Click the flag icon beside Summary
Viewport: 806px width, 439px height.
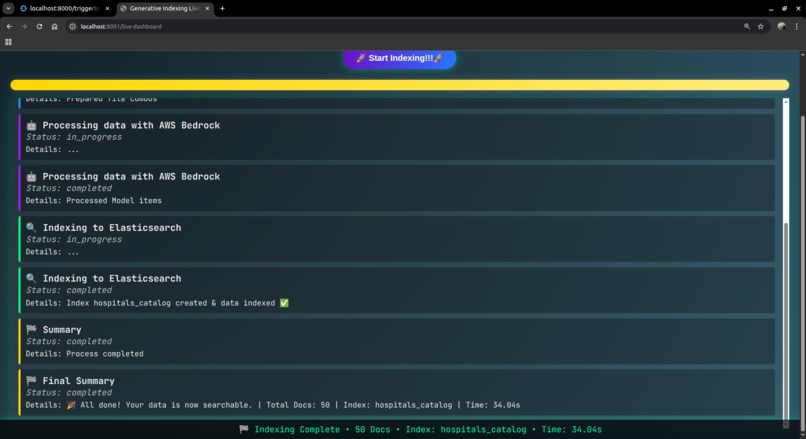31,329
